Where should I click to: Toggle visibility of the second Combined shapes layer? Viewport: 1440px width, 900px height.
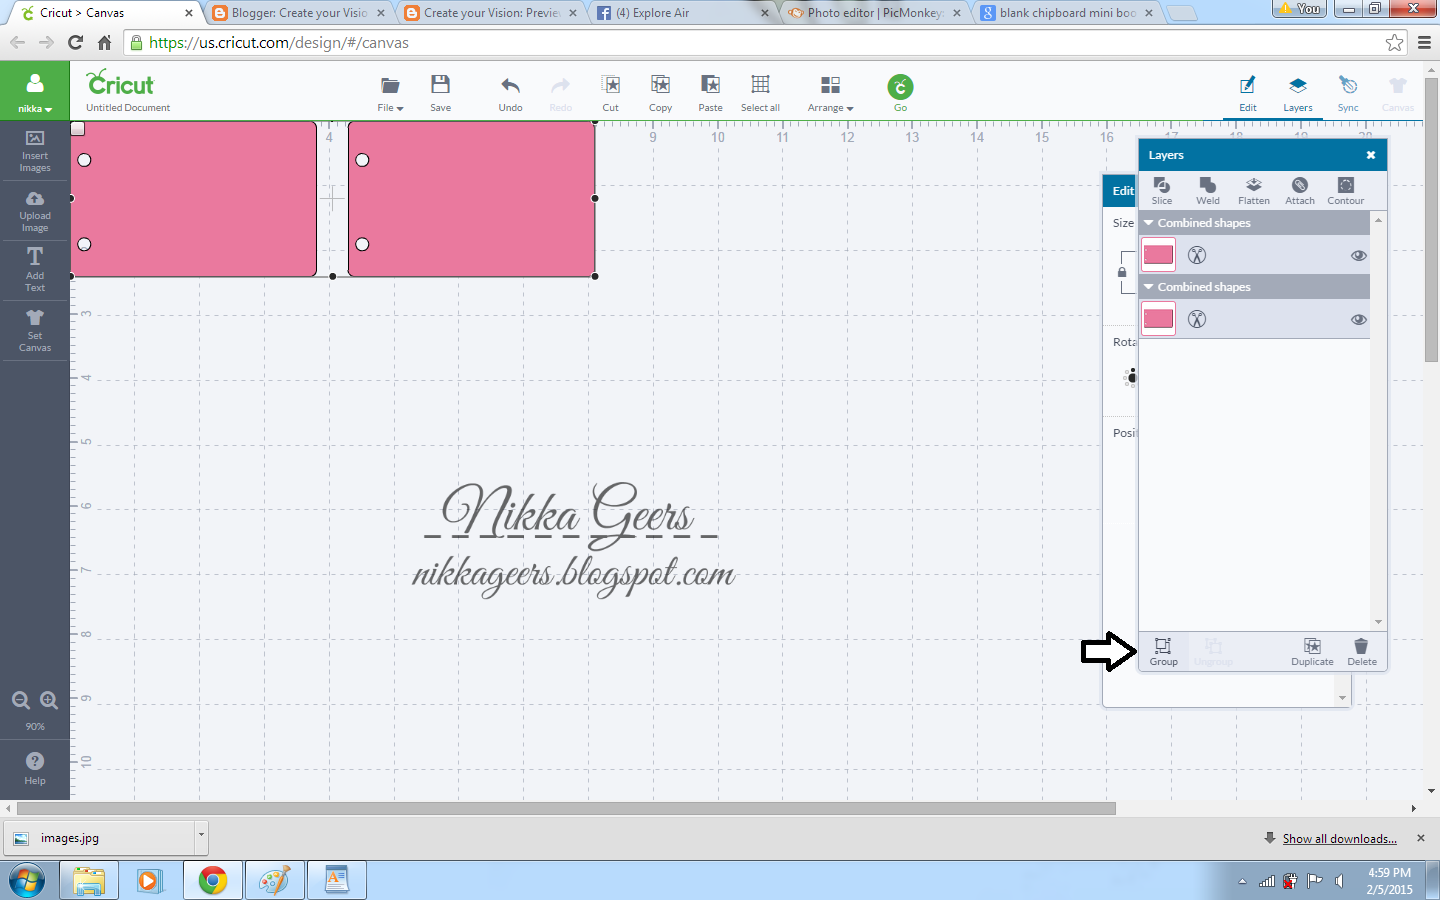[x=1358, y=319]
